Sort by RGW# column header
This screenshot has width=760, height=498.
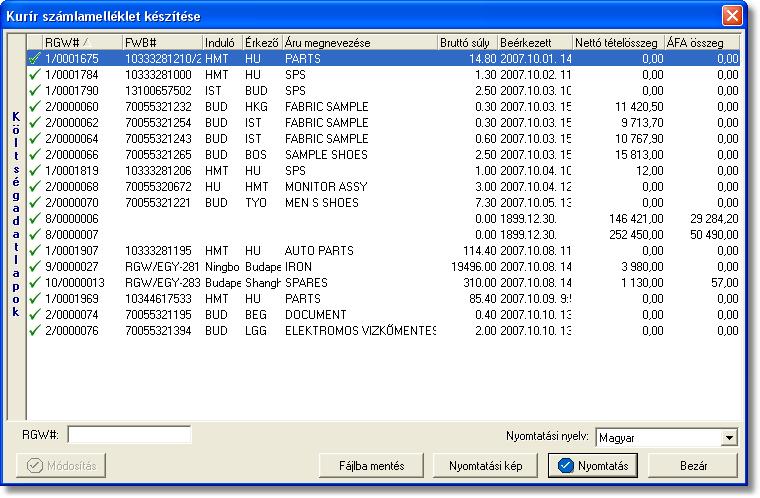click(x=82, y=43)
